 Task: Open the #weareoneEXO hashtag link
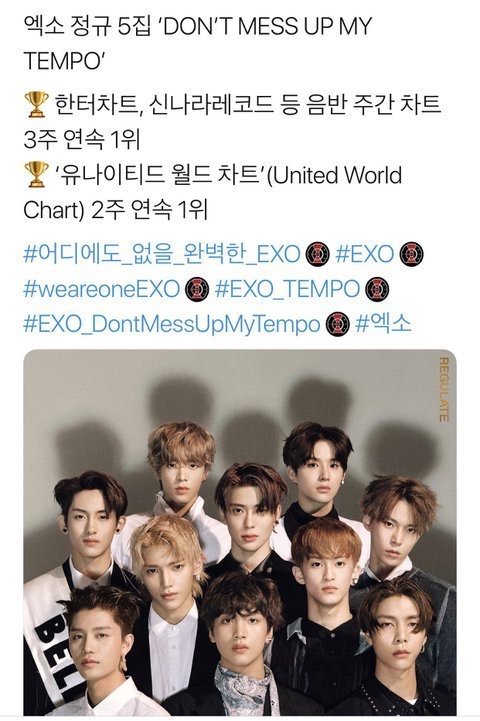pos(101,289)
